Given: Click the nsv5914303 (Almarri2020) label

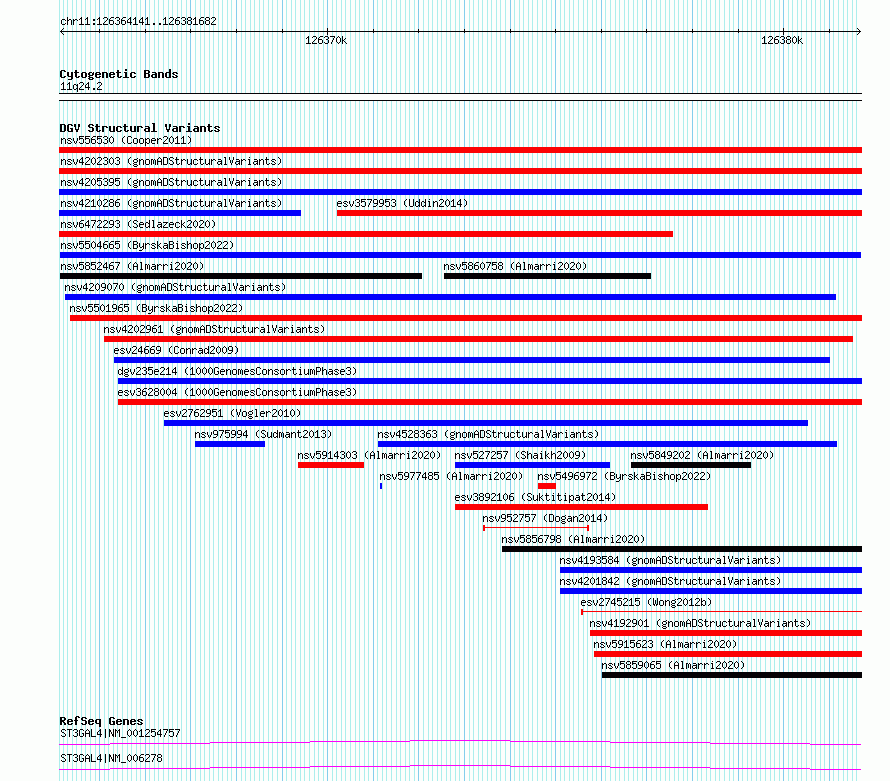Looking at the screenshot, I should tap(369, 455).
